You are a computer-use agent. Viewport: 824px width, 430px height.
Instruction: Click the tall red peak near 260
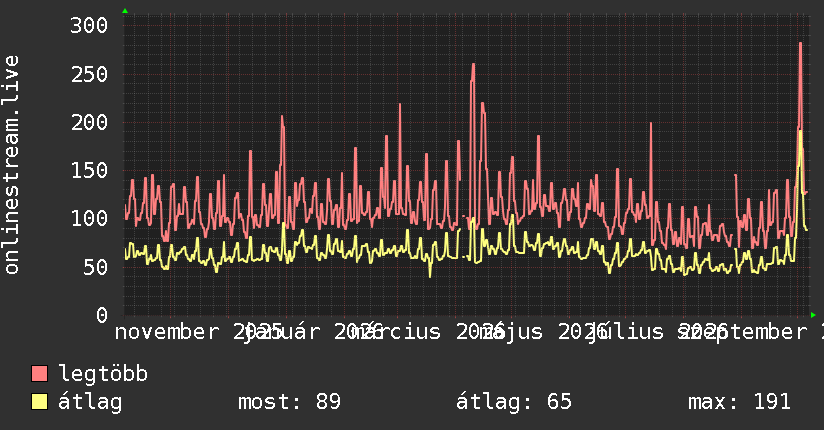click(x=473, y=65)
